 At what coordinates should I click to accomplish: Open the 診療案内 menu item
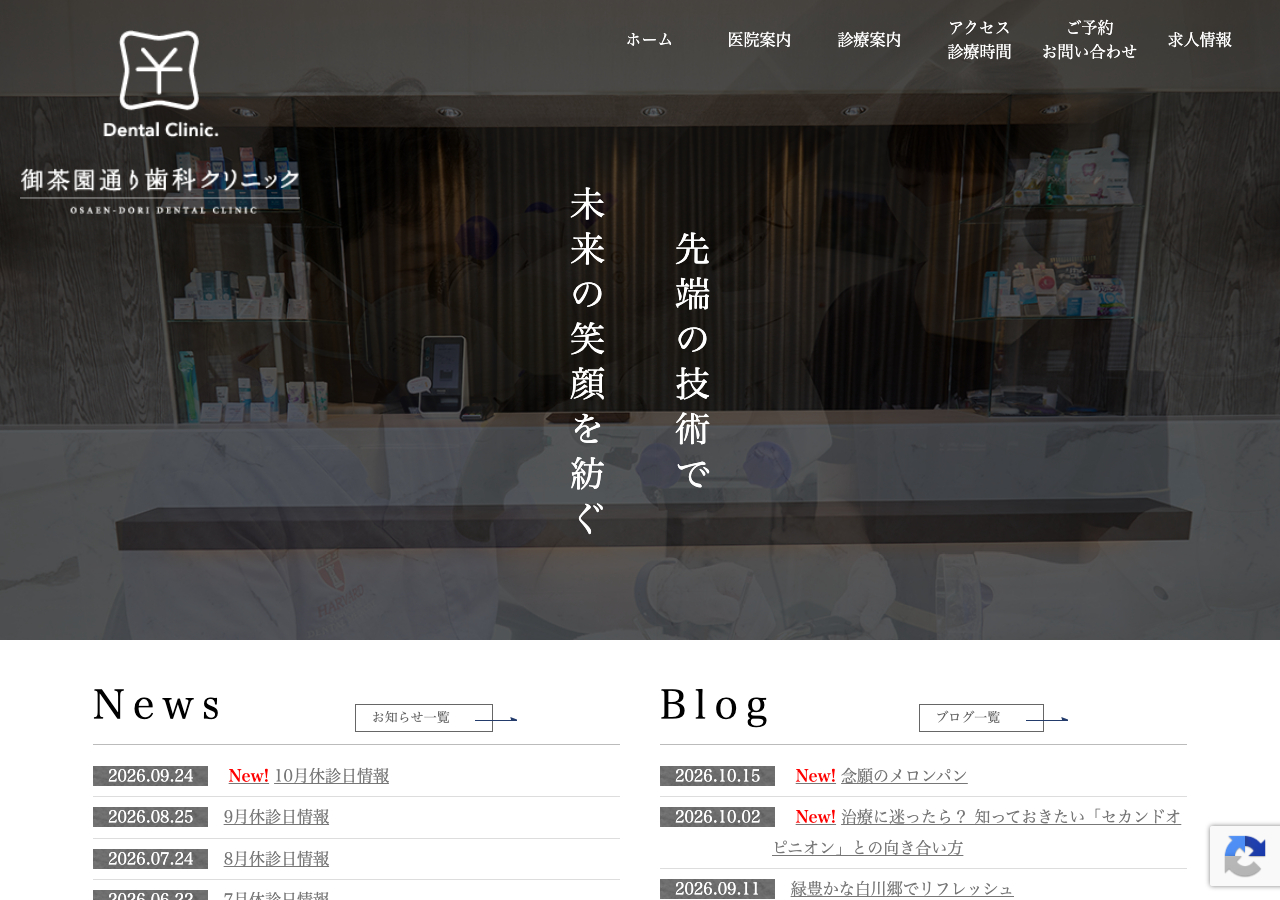(870, 40)
